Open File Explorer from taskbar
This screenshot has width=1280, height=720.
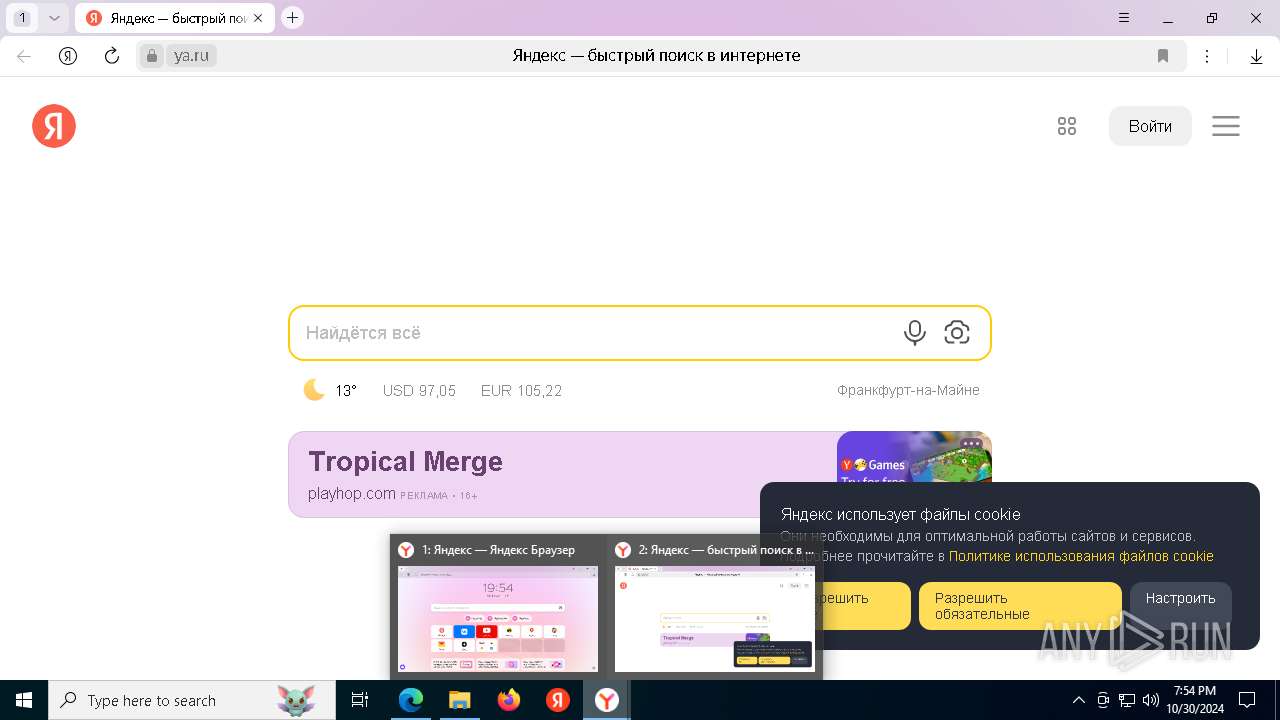[460, 700]
